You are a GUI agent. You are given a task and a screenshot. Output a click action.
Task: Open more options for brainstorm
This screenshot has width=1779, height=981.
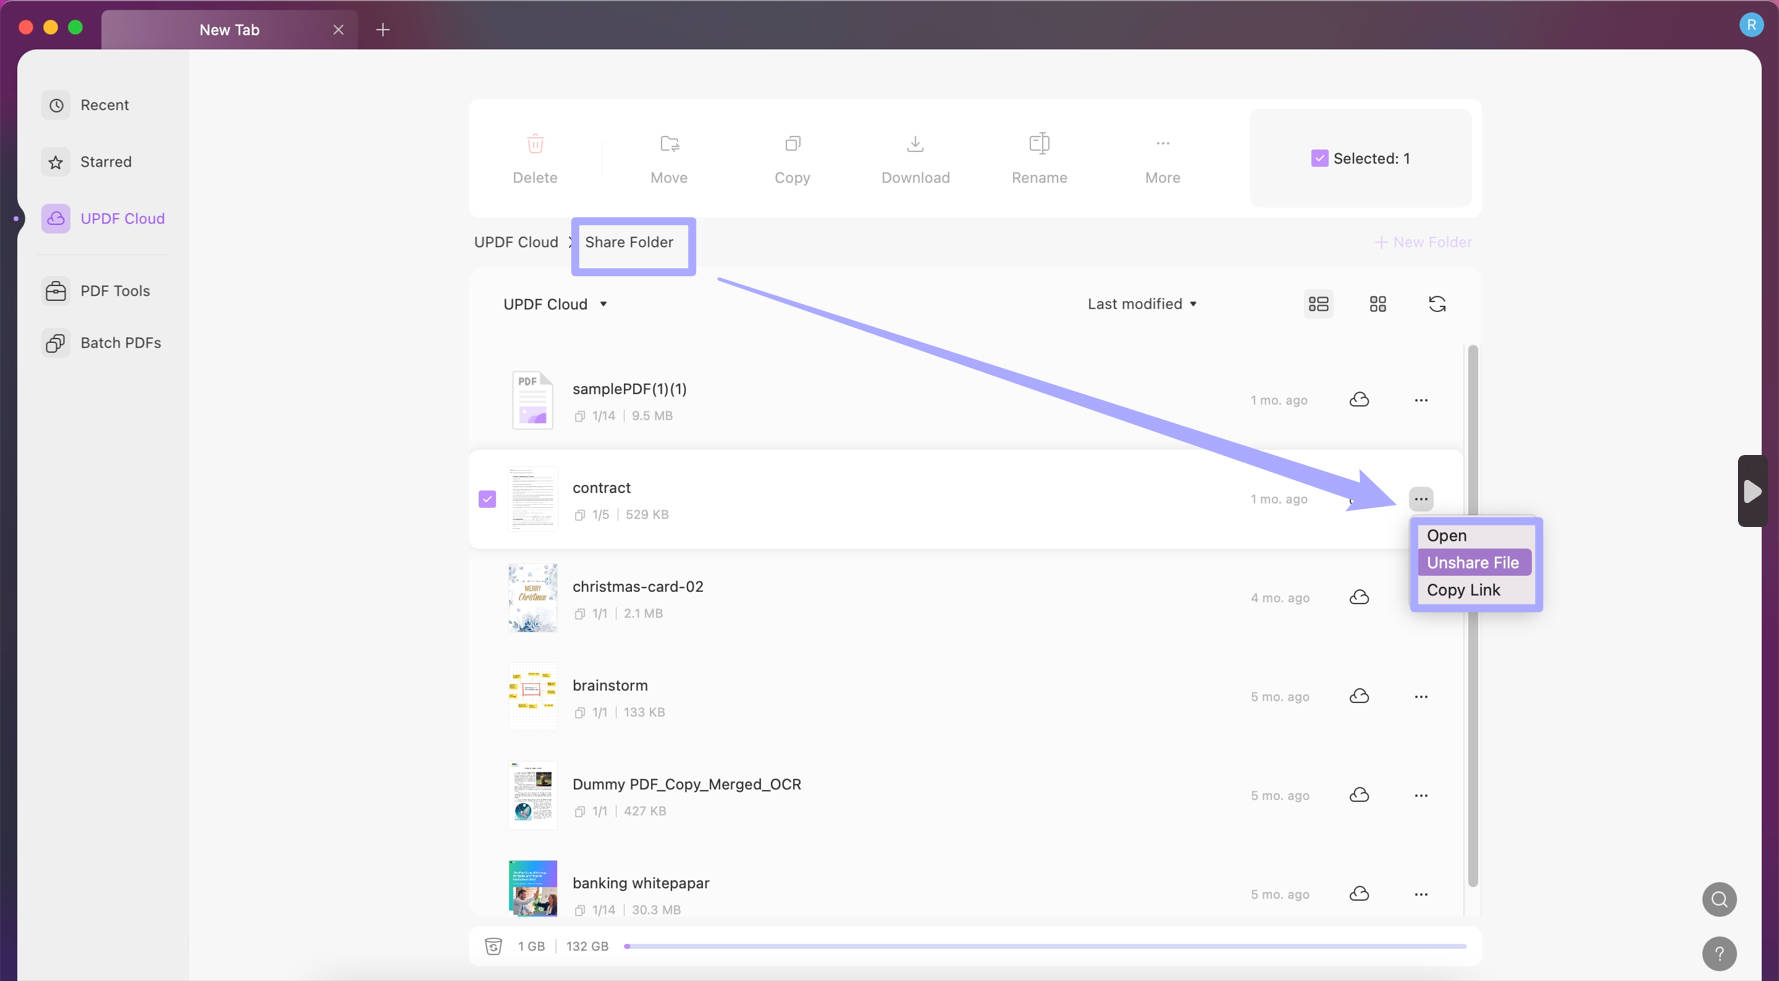pyautogui.click(x=1421, y=697)
